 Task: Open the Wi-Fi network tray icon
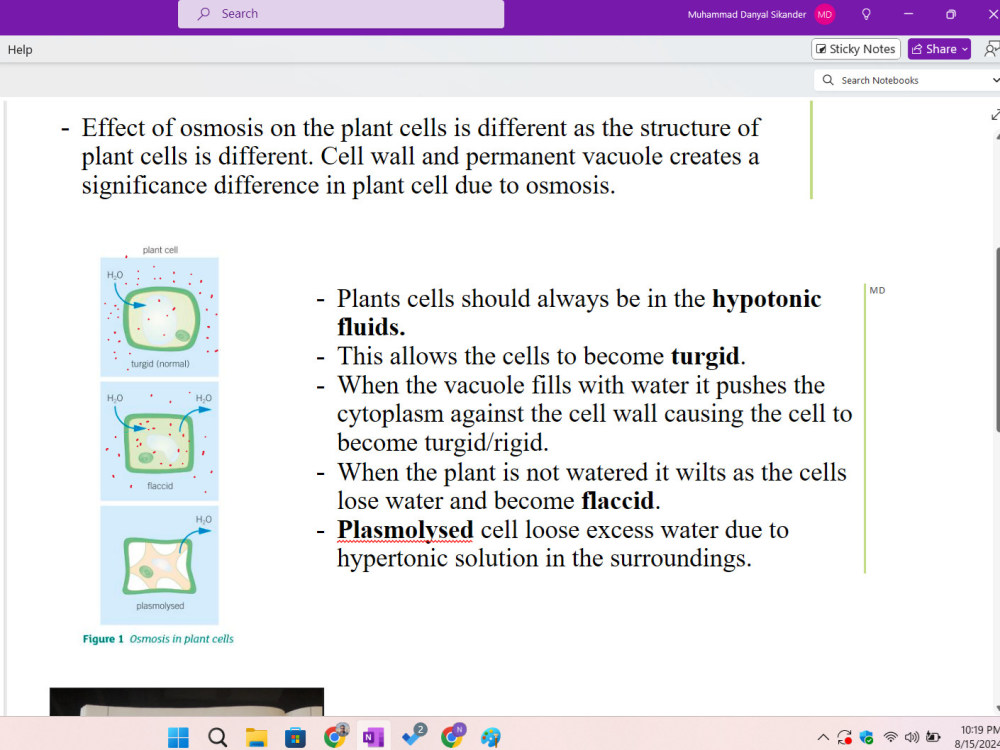(x=890, y=737)
